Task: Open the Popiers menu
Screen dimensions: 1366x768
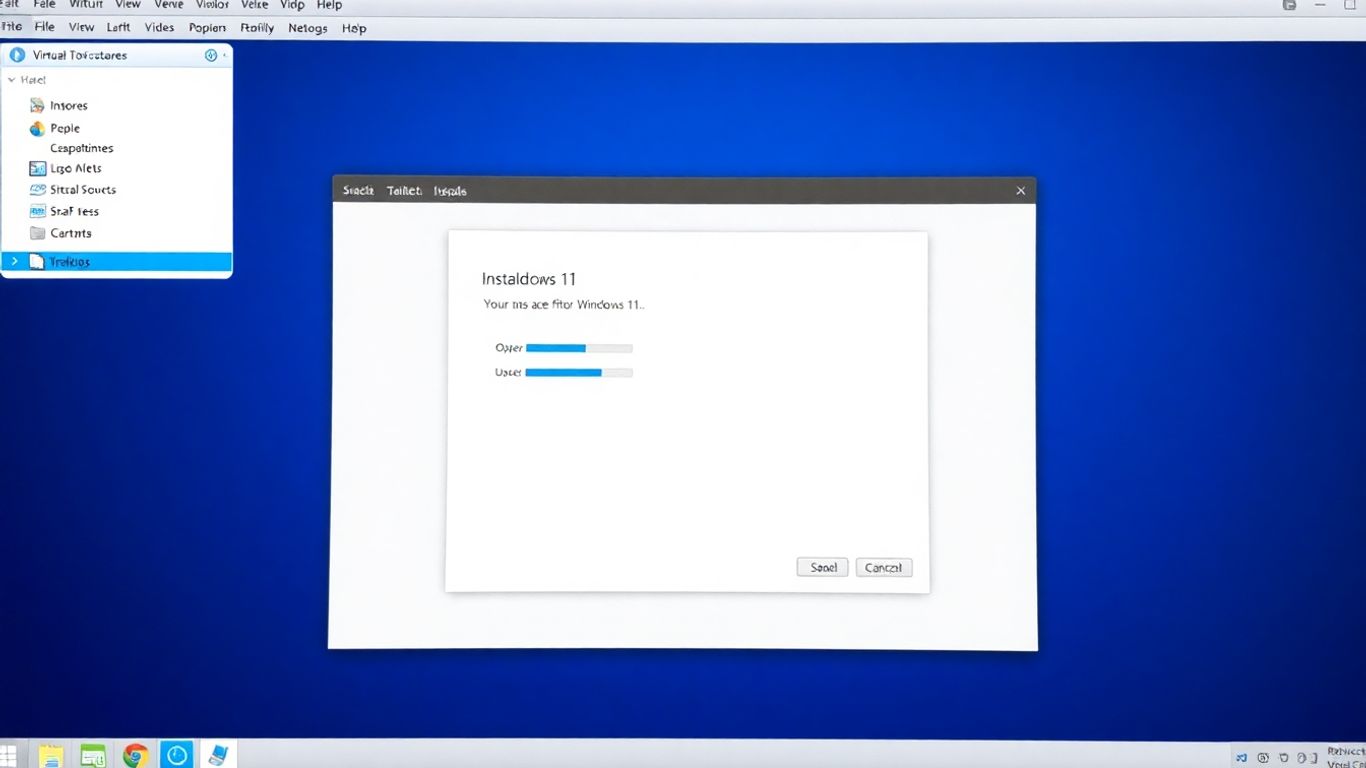Action: tap(207, 28)
